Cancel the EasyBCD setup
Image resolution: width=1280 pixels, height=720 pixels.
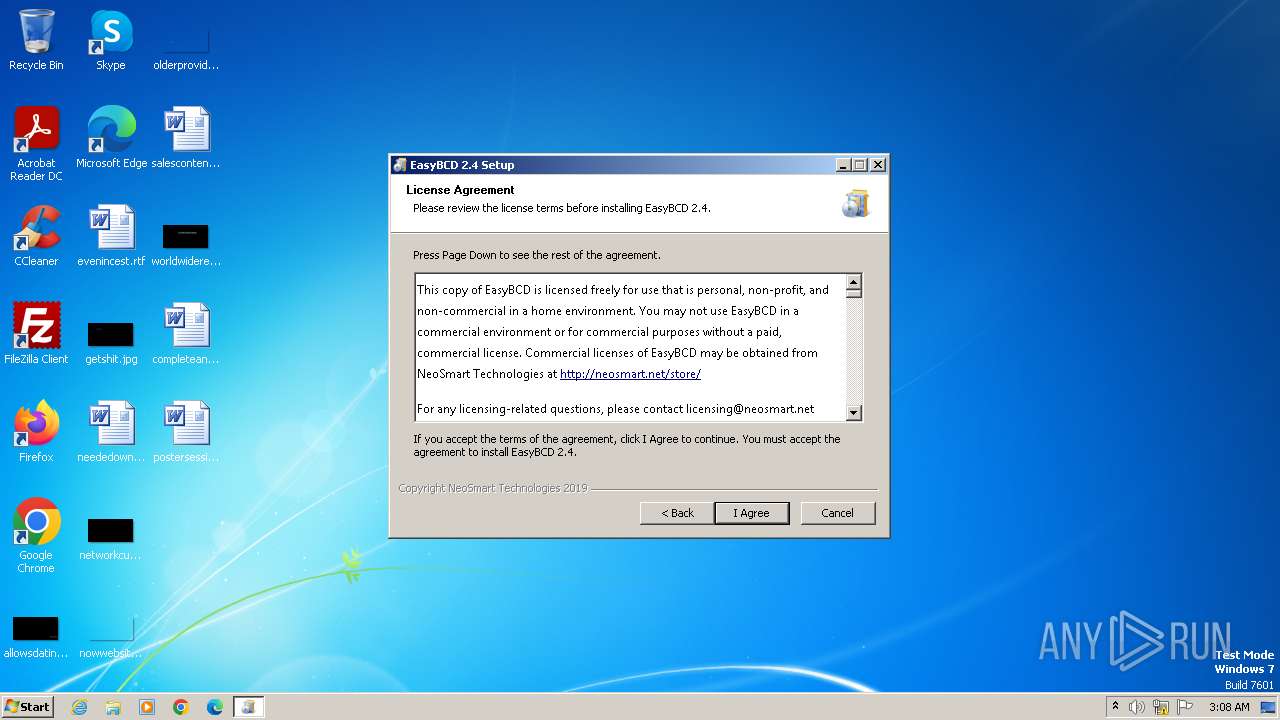click(838, 513)
